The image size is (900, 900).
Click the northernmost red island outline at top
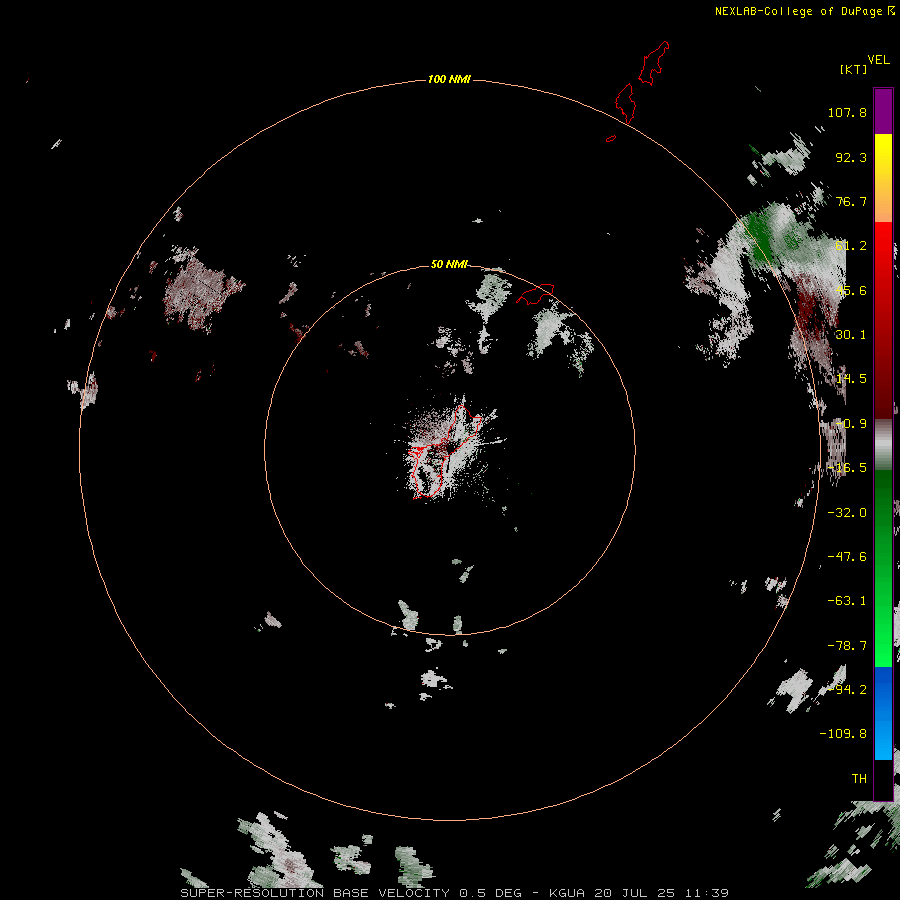[x=654, y=63]
